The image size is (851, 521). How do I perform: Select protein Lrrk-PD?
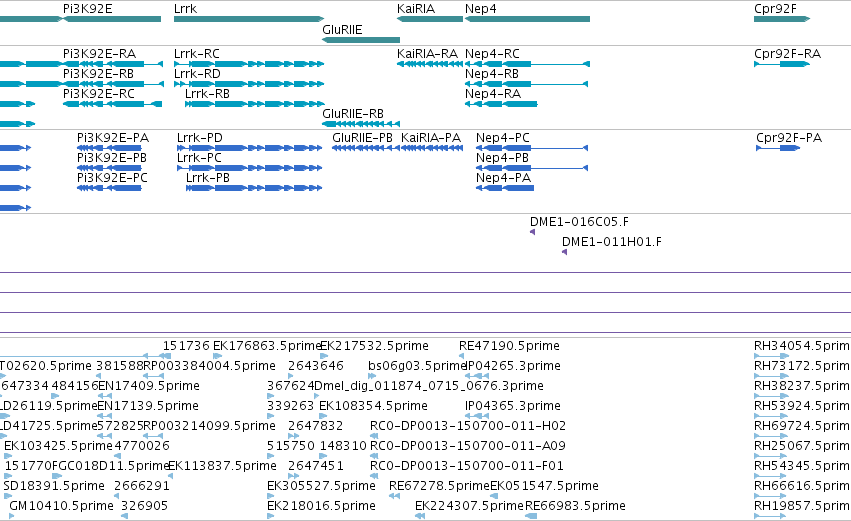click(200, 138)
